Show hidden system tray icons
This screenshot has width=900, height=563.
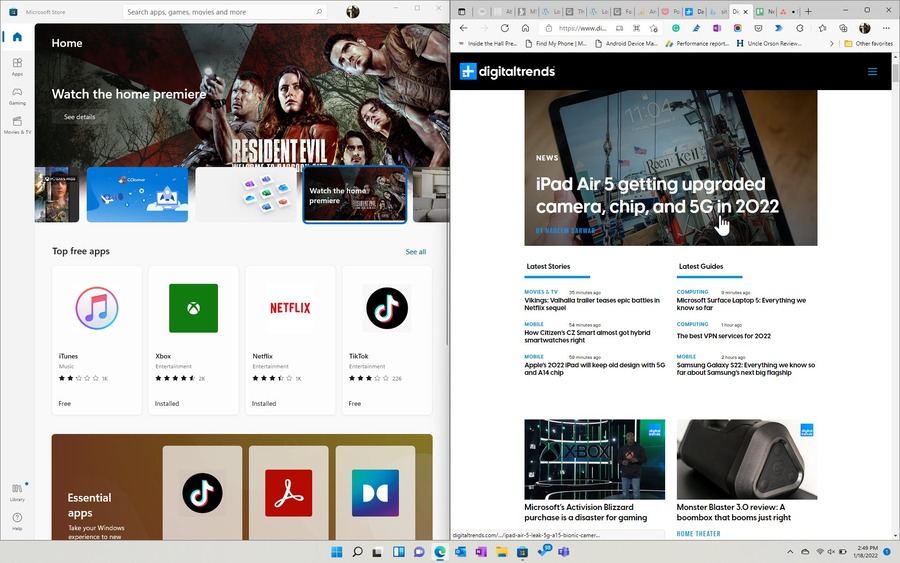[x=790, y=552]
